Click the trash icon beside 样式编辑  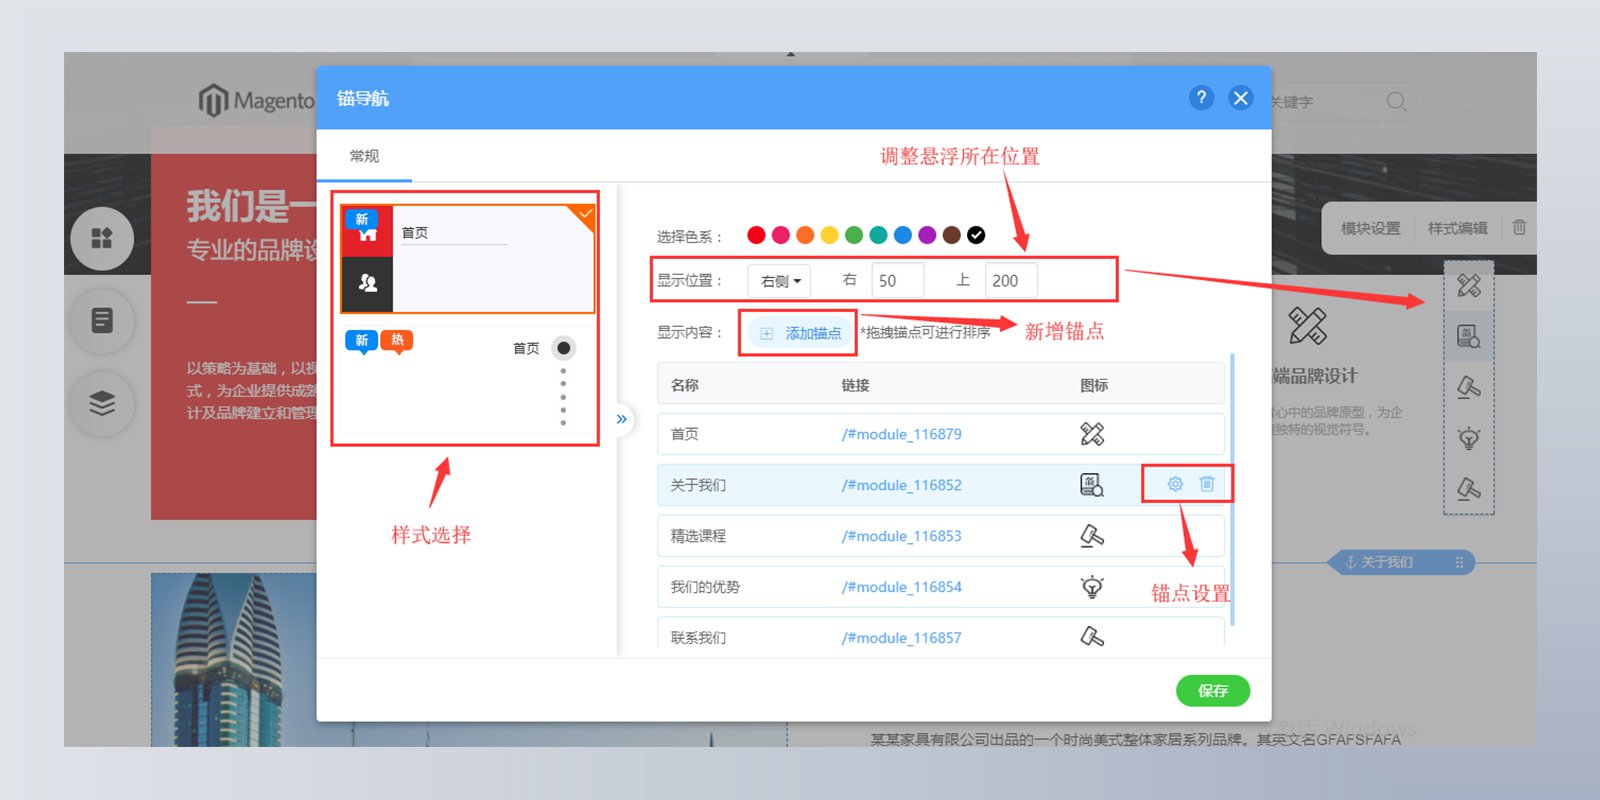tap(1519, 228)
